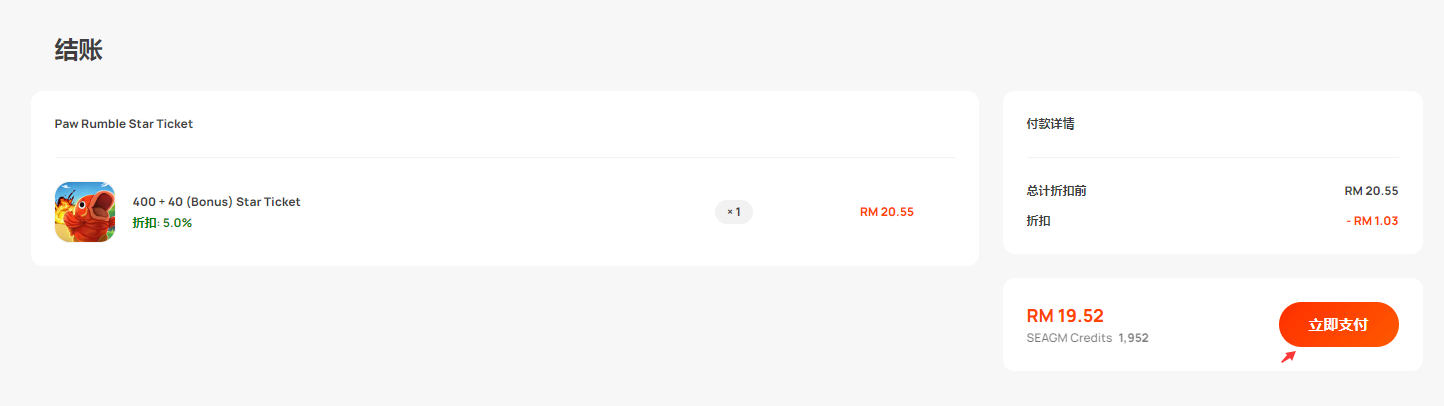Select the ×1 quantity badge
1444x406 pixels.
pos(734,212)
